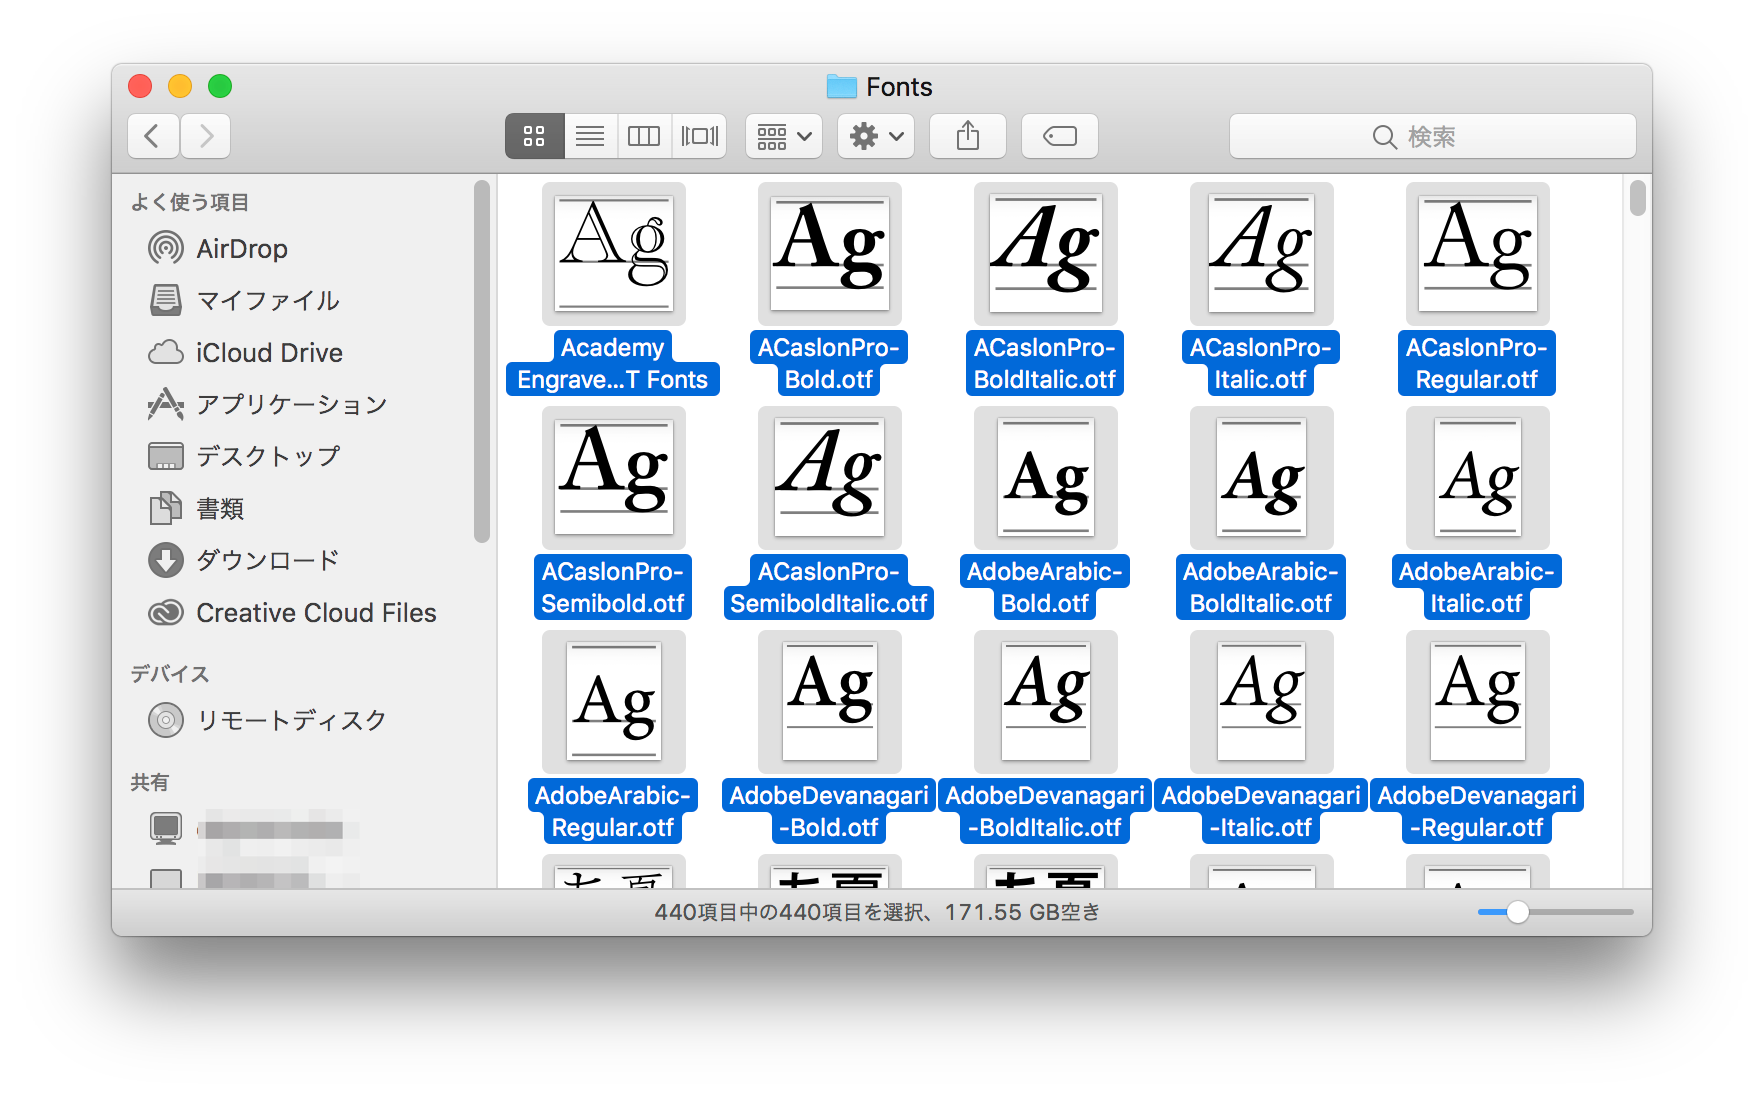Switch to list view
This screenshot has height=1096, width=1764.
(590, 136)
